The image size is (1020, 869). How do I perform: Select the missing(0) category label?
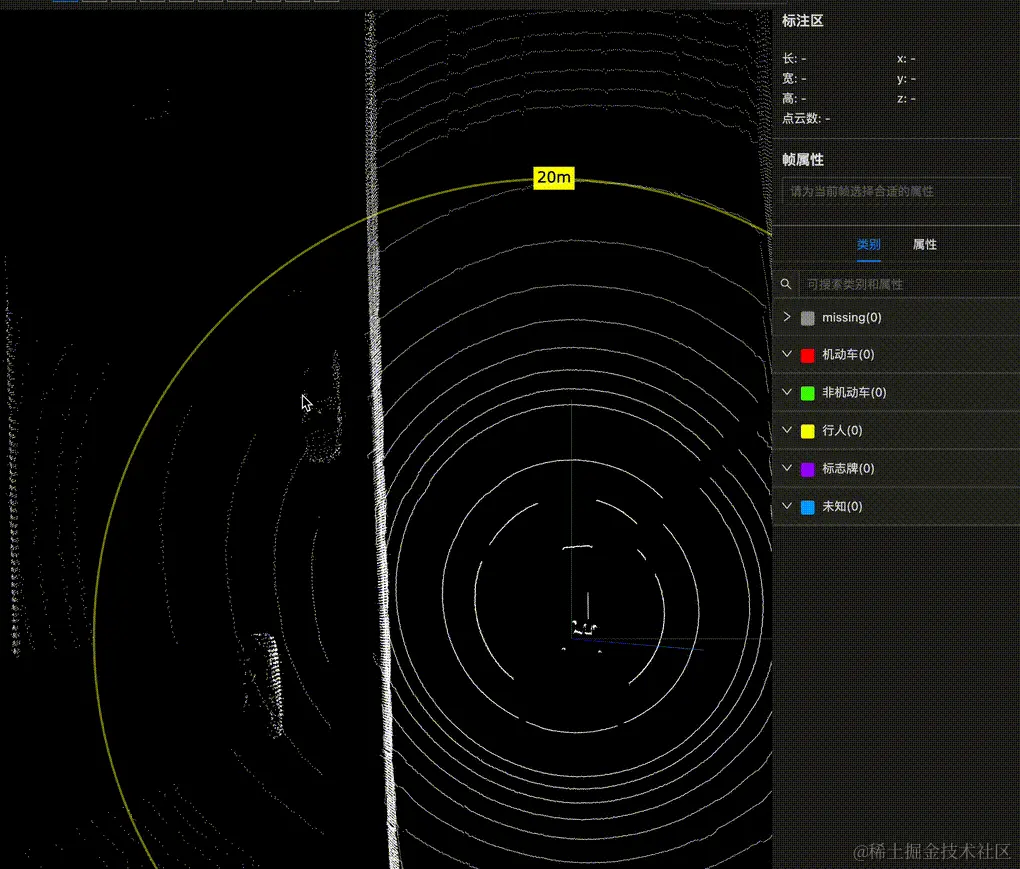(x=852, y=317)
